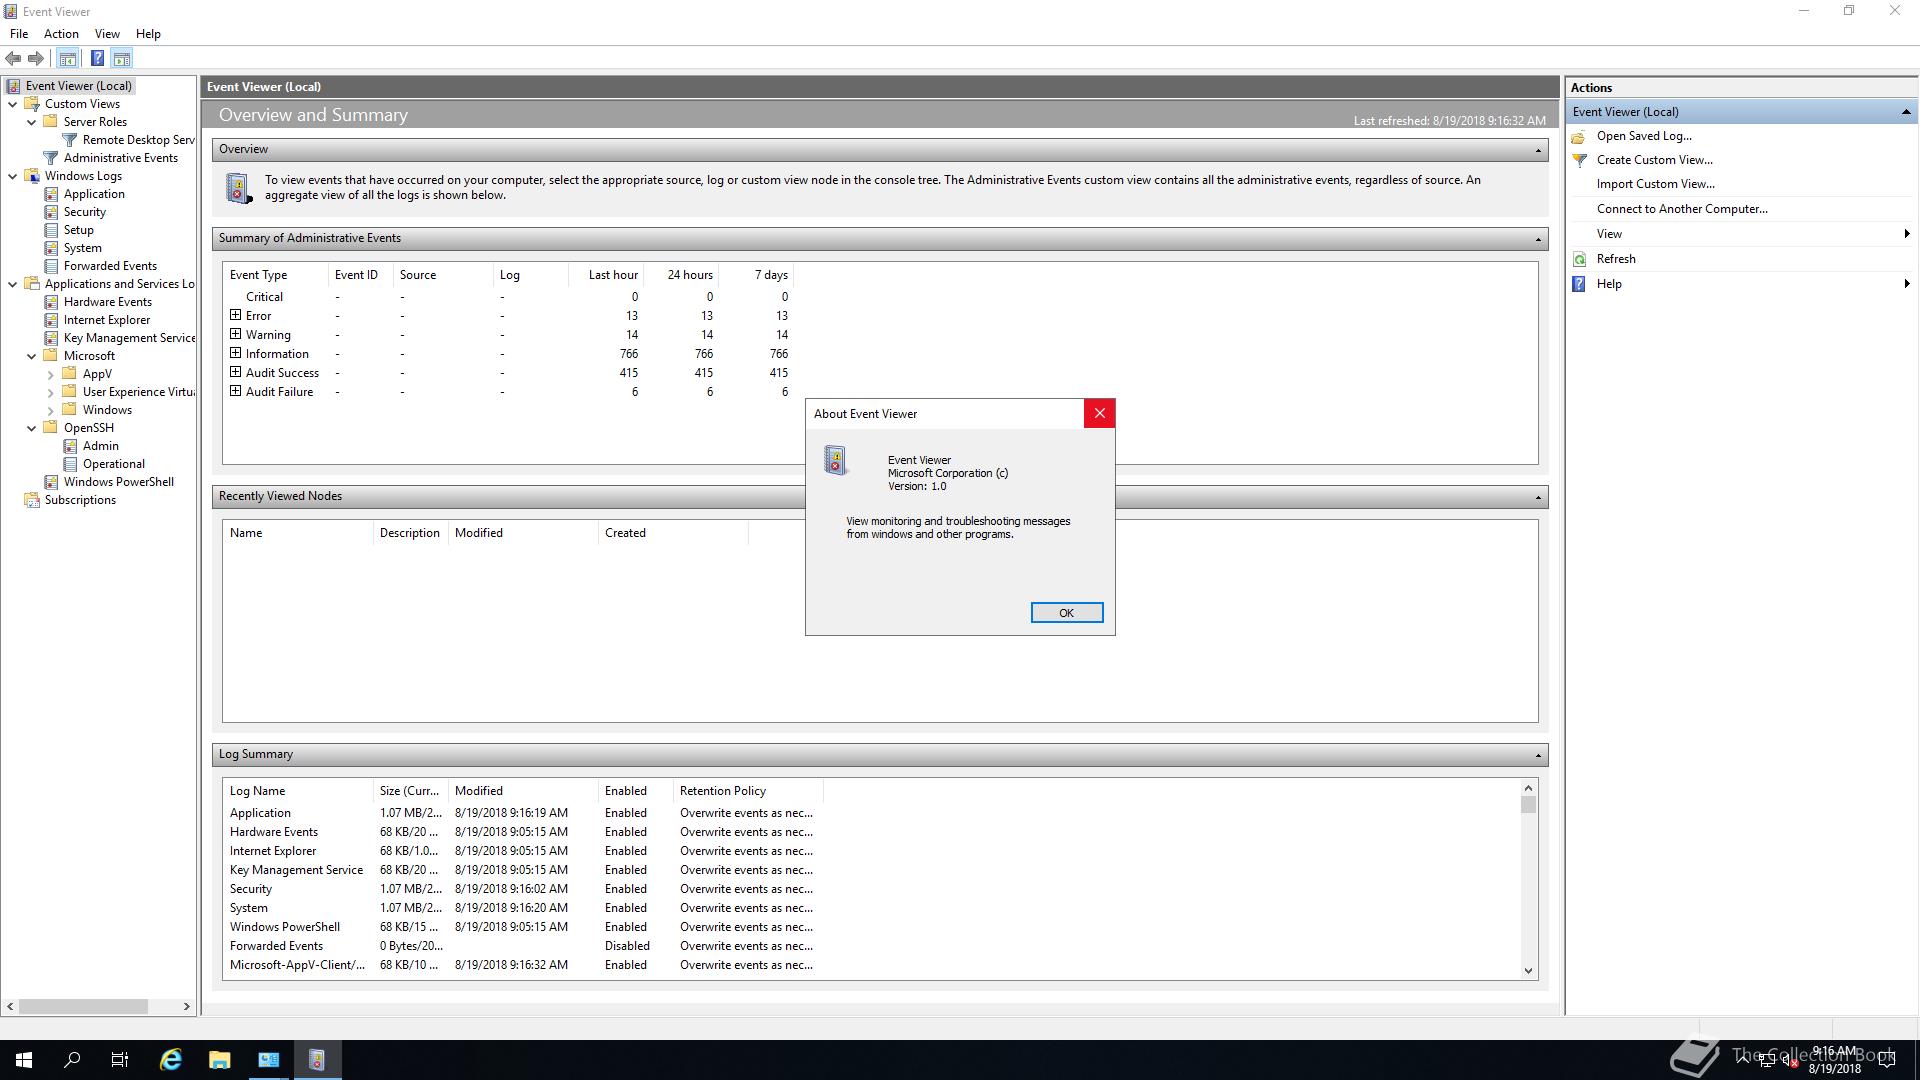This screenshot has width=1920, height=1080.
Task: Click Event ID column header
Action: coord(359,275)
